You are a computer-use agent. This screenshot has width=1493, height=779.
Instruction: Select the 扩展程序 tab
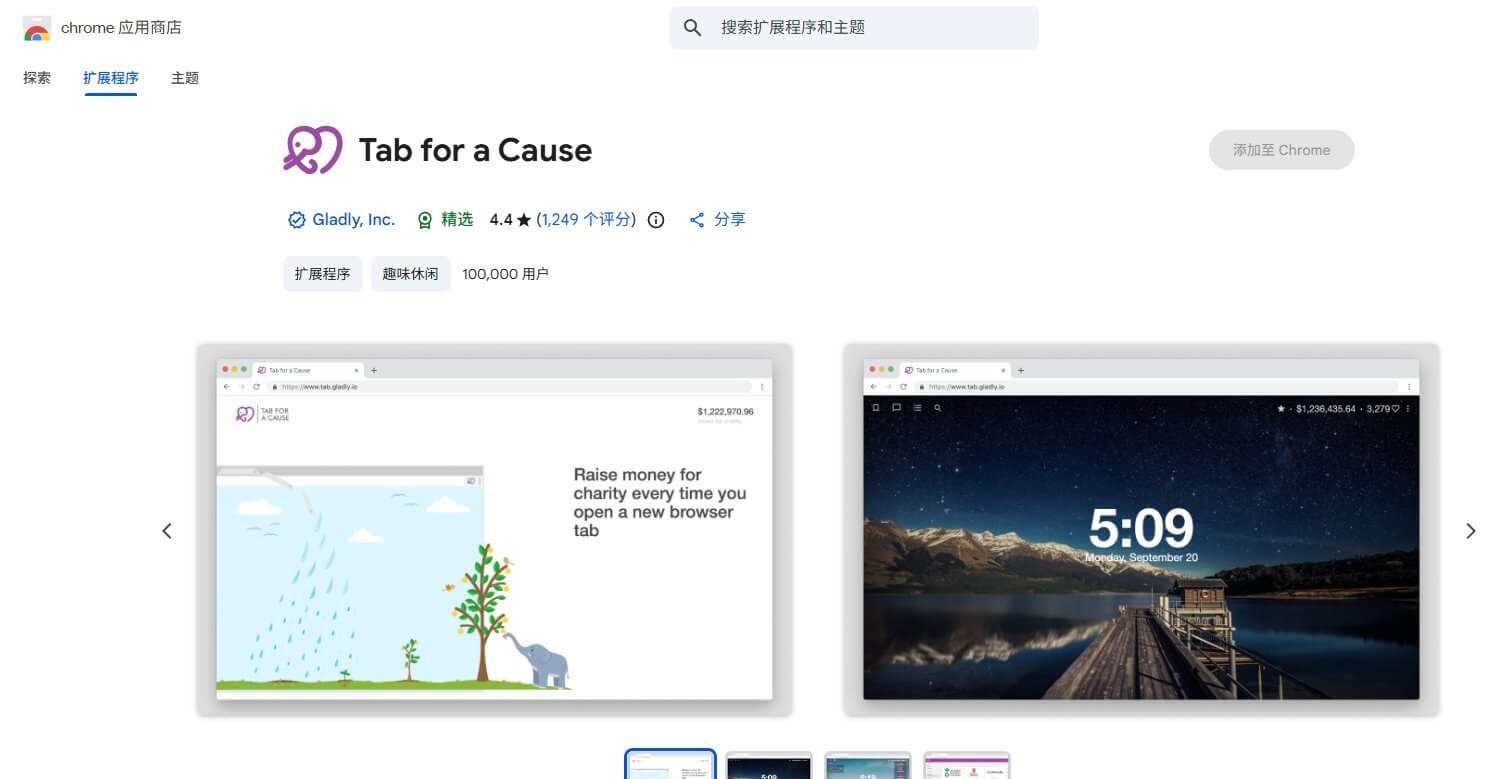point(111,78)
